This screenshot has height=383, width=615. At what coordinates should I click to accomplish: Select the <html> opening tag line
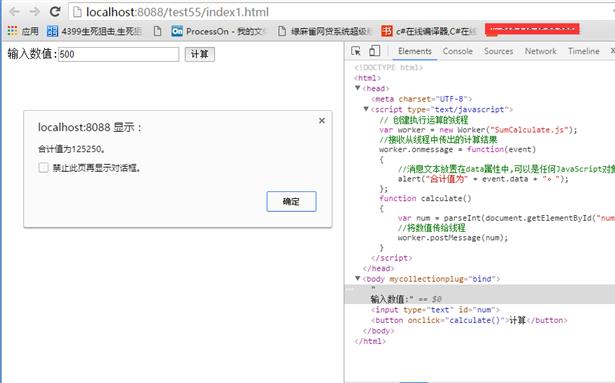[x=368, y=78]
